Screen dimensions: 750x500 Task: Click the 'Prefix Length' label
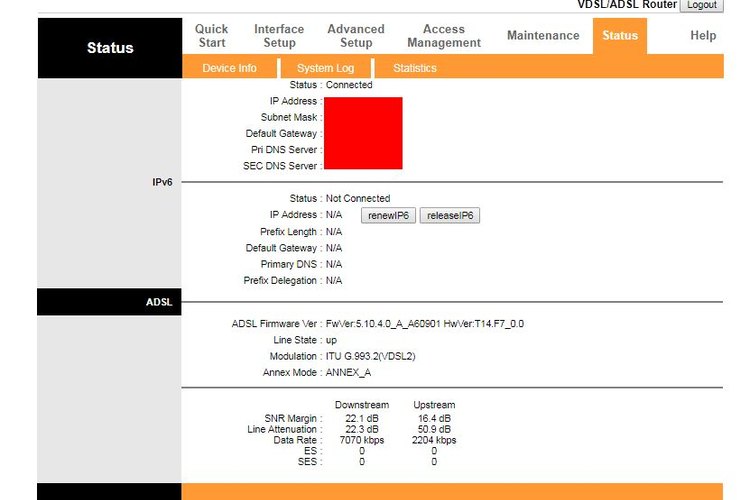coord(288,232)
